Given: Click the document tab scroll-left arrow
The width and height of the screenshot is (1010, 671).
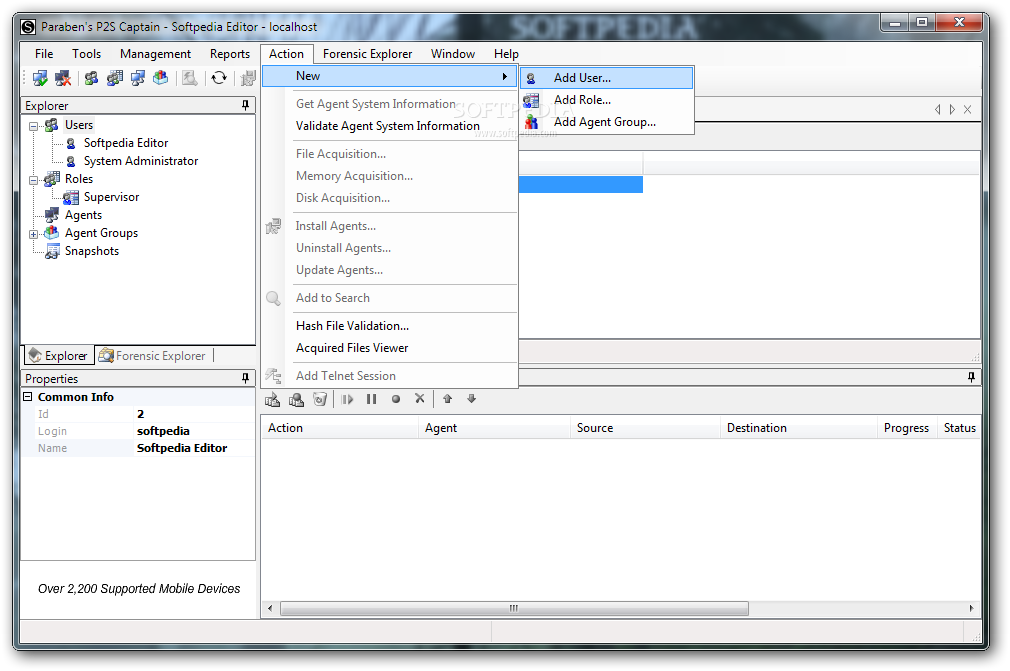Looking at the screenshot, I should coord(937,109).
